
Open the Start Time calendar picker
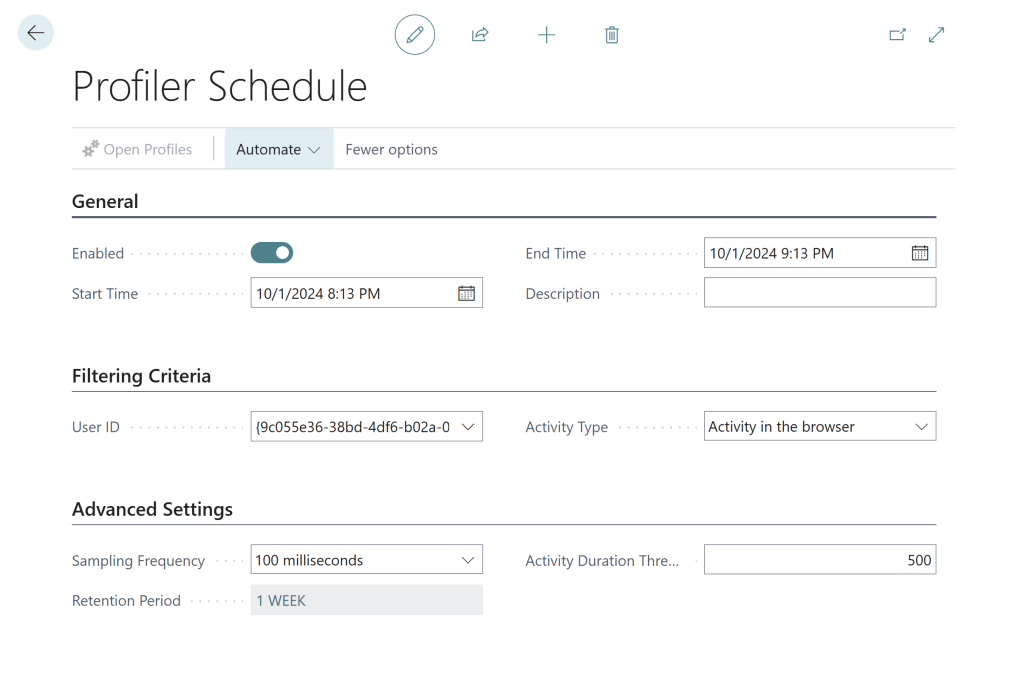[466, 293]
